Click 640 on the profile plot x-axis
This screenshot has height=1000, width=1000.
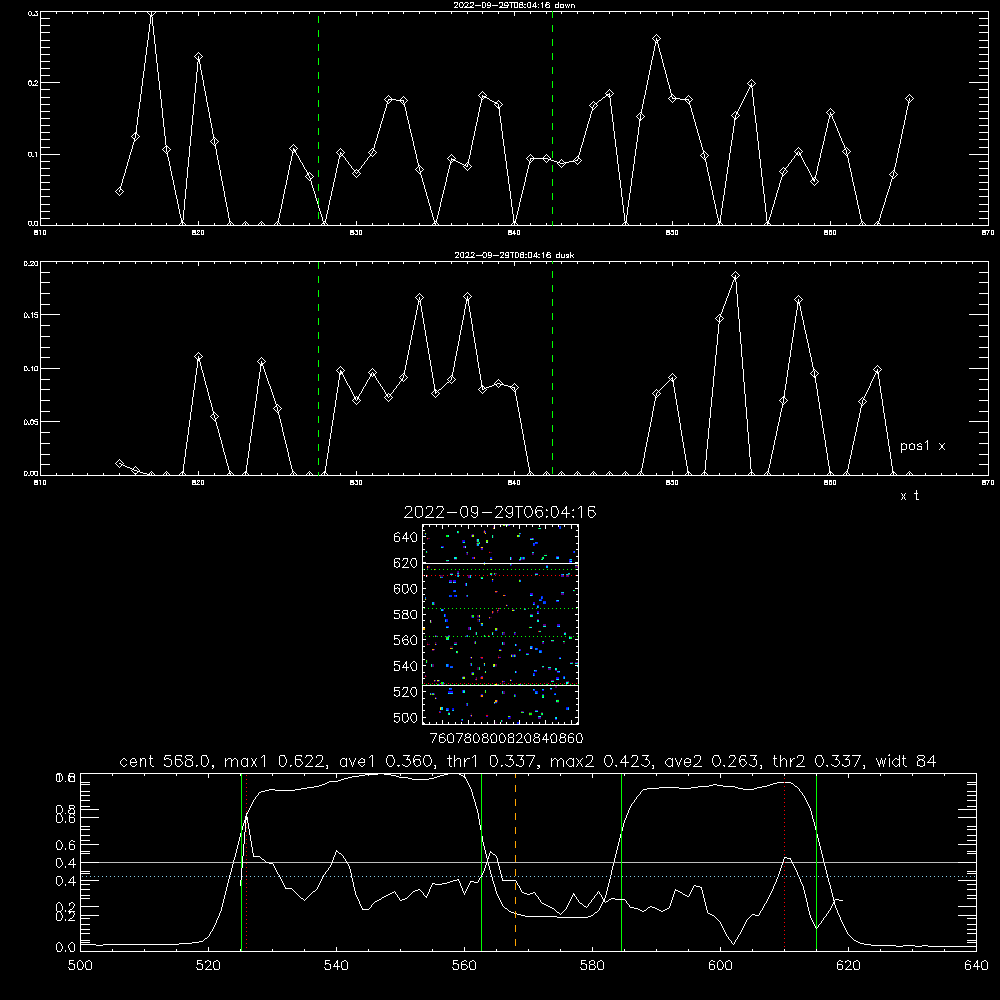[x=976, y=965]
